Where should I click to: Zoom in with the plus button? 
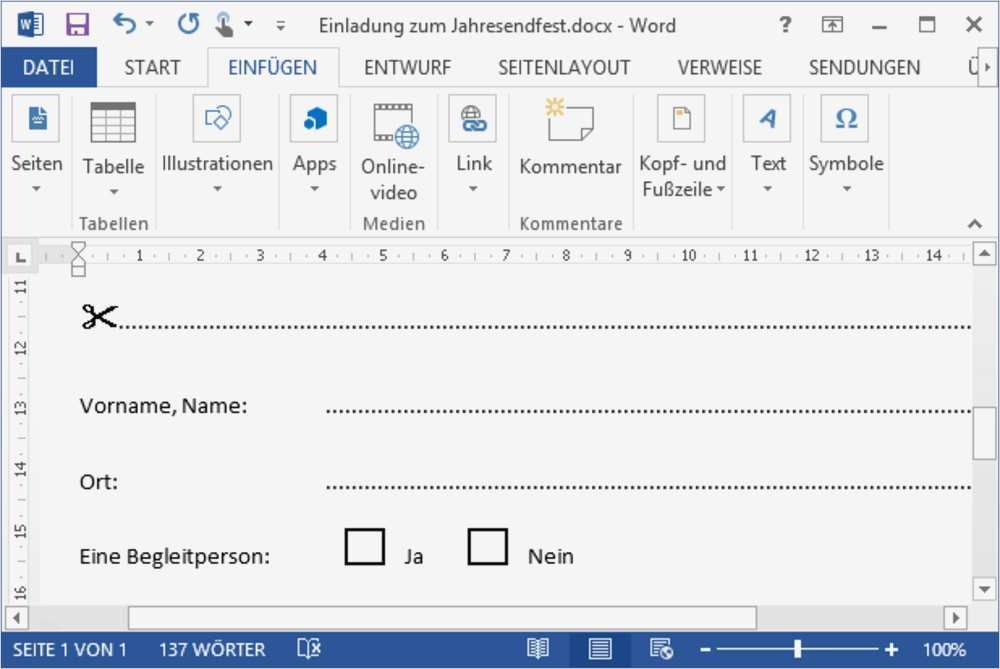892,650
